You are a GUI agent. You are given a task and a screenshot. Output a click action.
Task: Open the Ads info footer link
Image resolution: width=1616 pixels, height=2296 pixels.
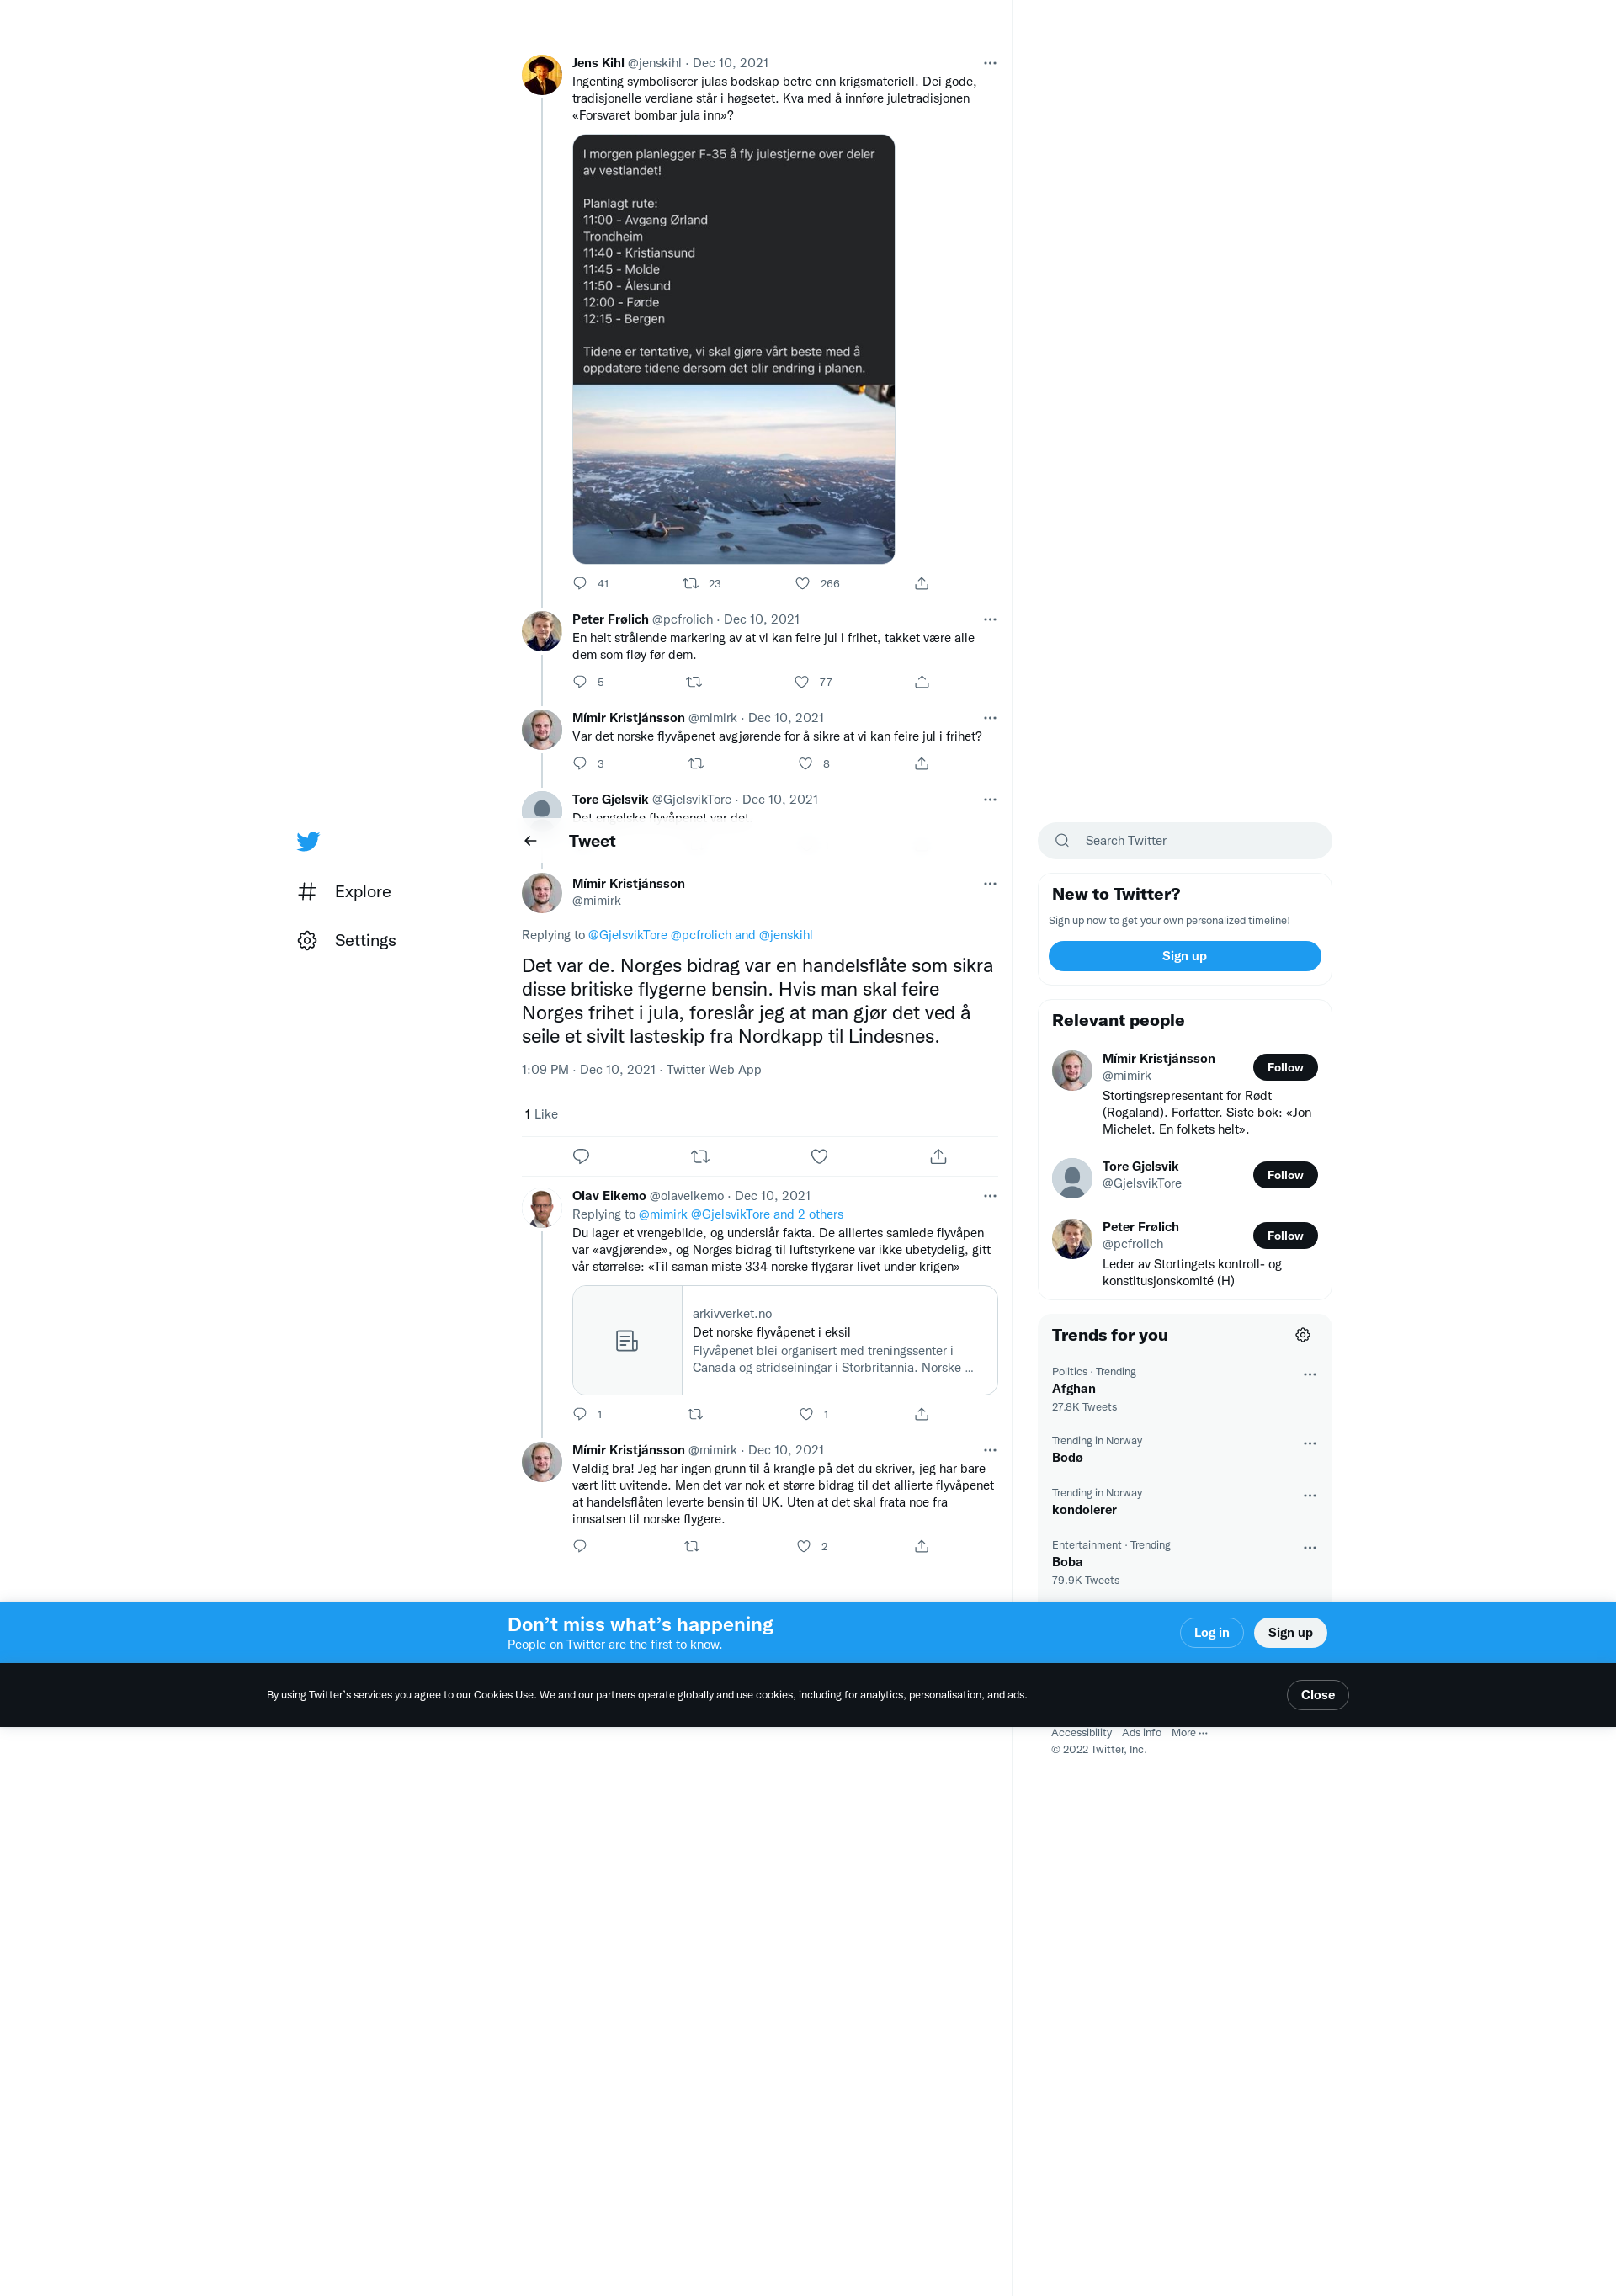click(1141, 1733)
